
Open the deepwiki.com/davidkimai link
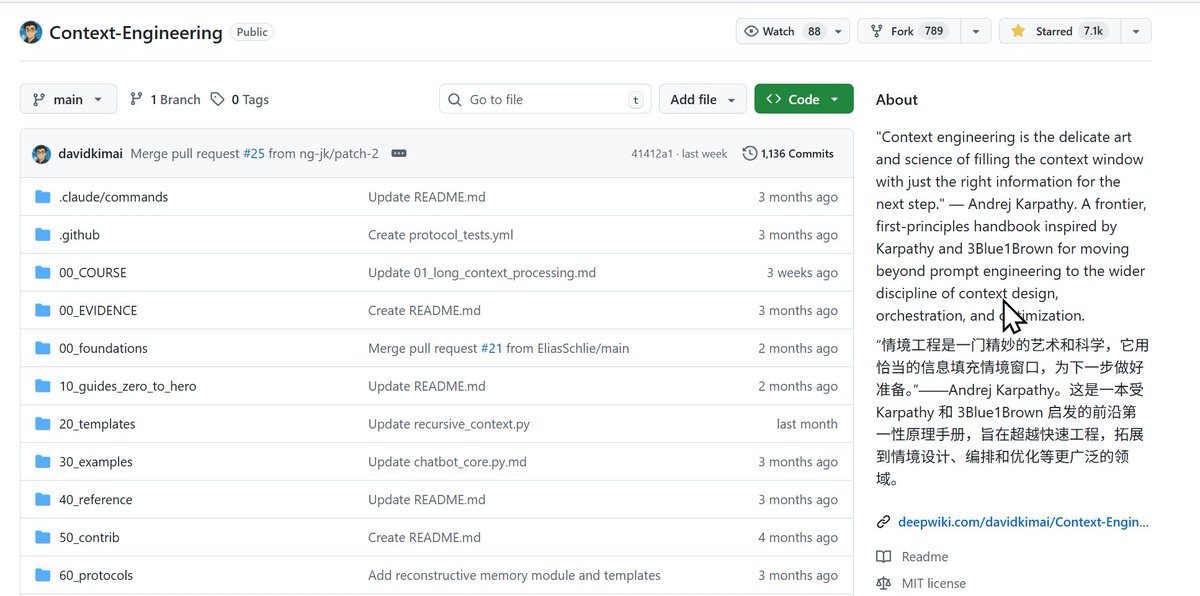click(1023, 522)
